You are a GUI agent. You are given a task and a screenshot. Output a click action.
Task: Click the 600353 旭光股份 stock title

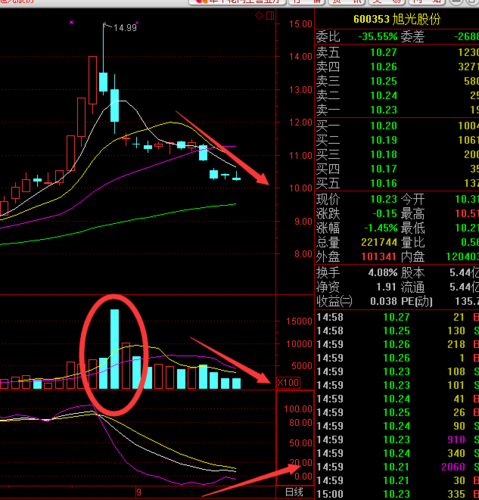[x=397, y=19]
